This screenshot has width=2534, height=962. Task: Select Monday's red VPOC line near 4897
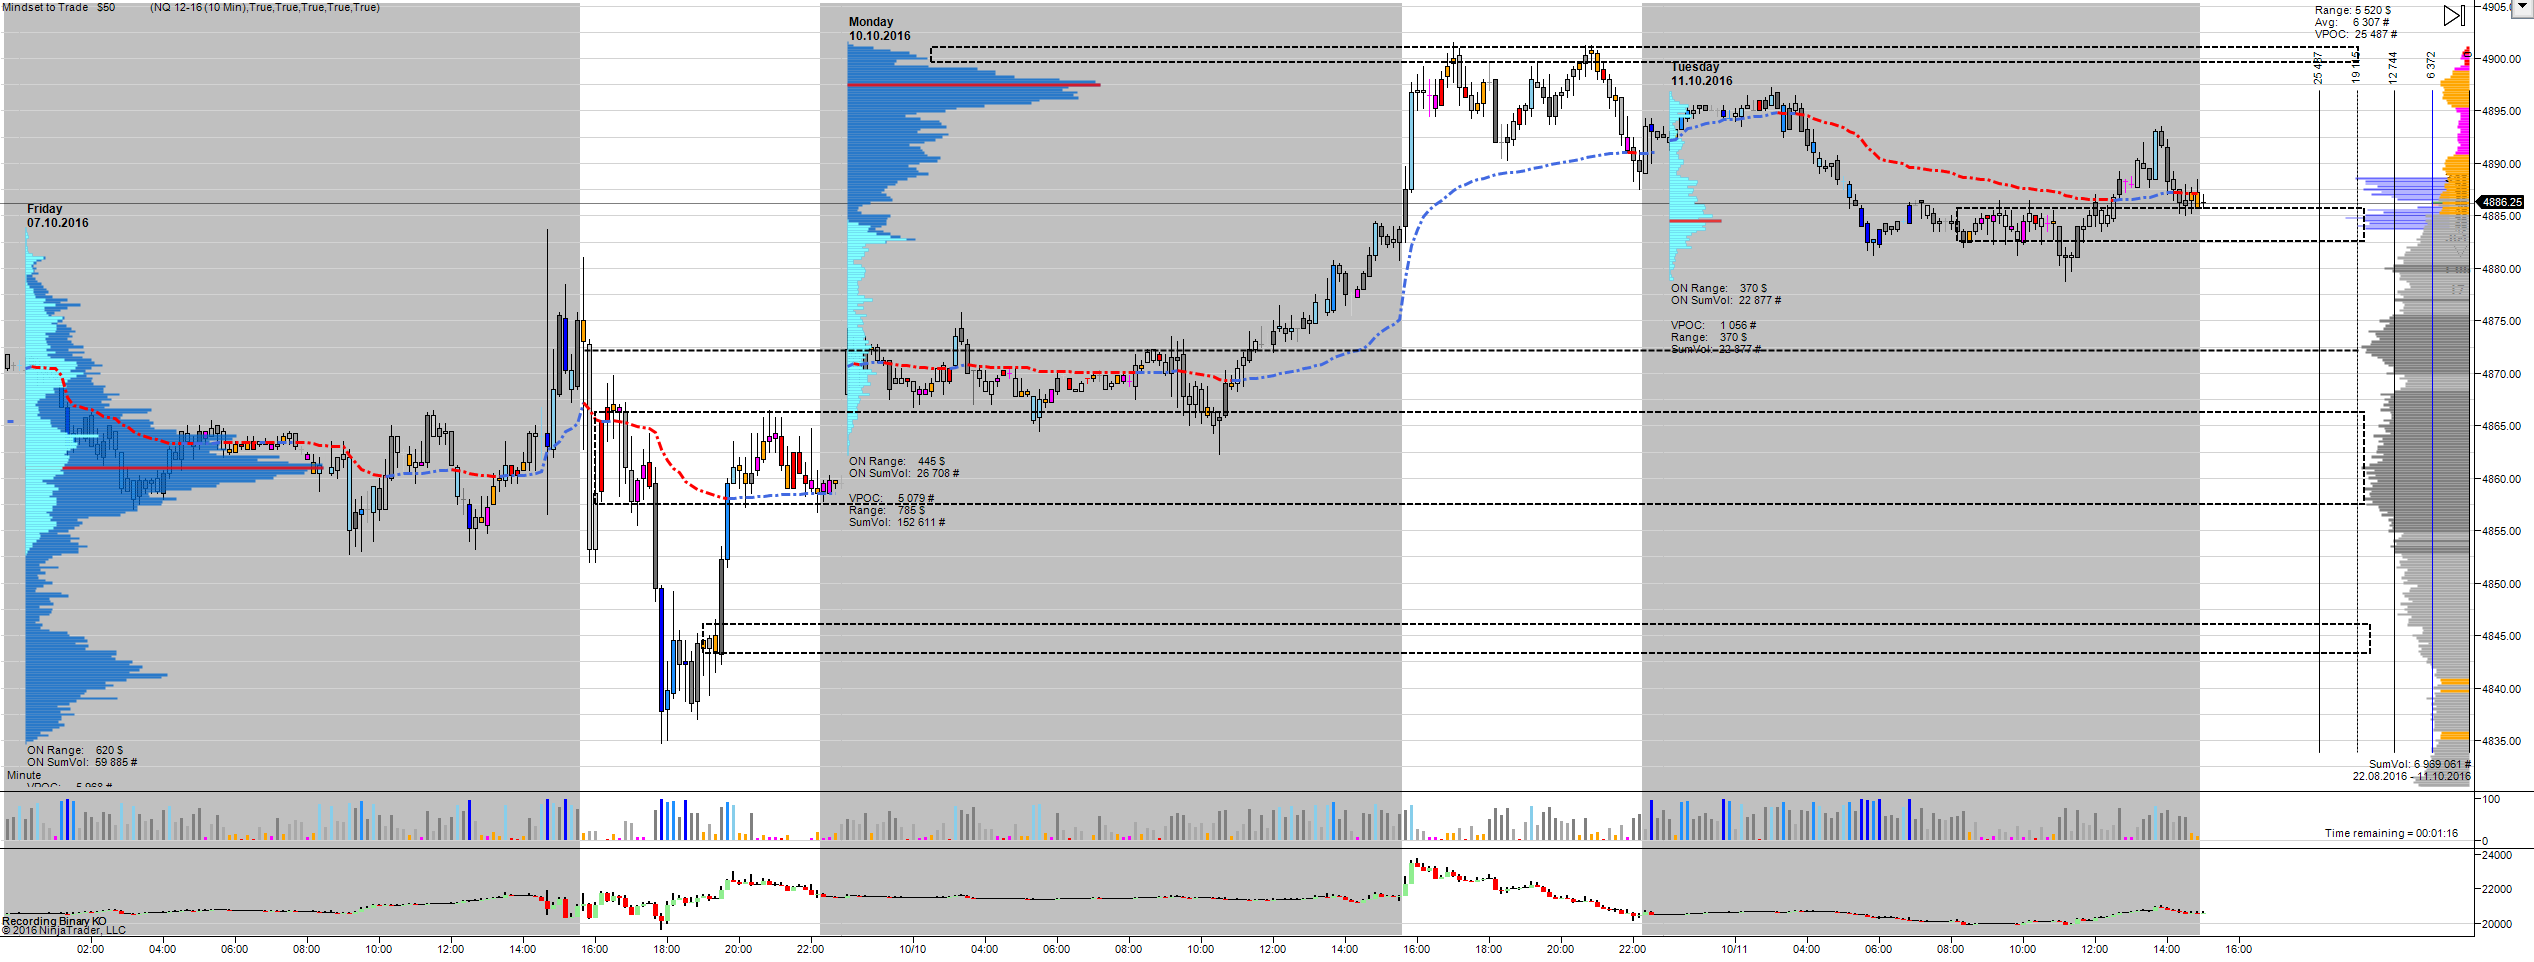pos(973,85)
